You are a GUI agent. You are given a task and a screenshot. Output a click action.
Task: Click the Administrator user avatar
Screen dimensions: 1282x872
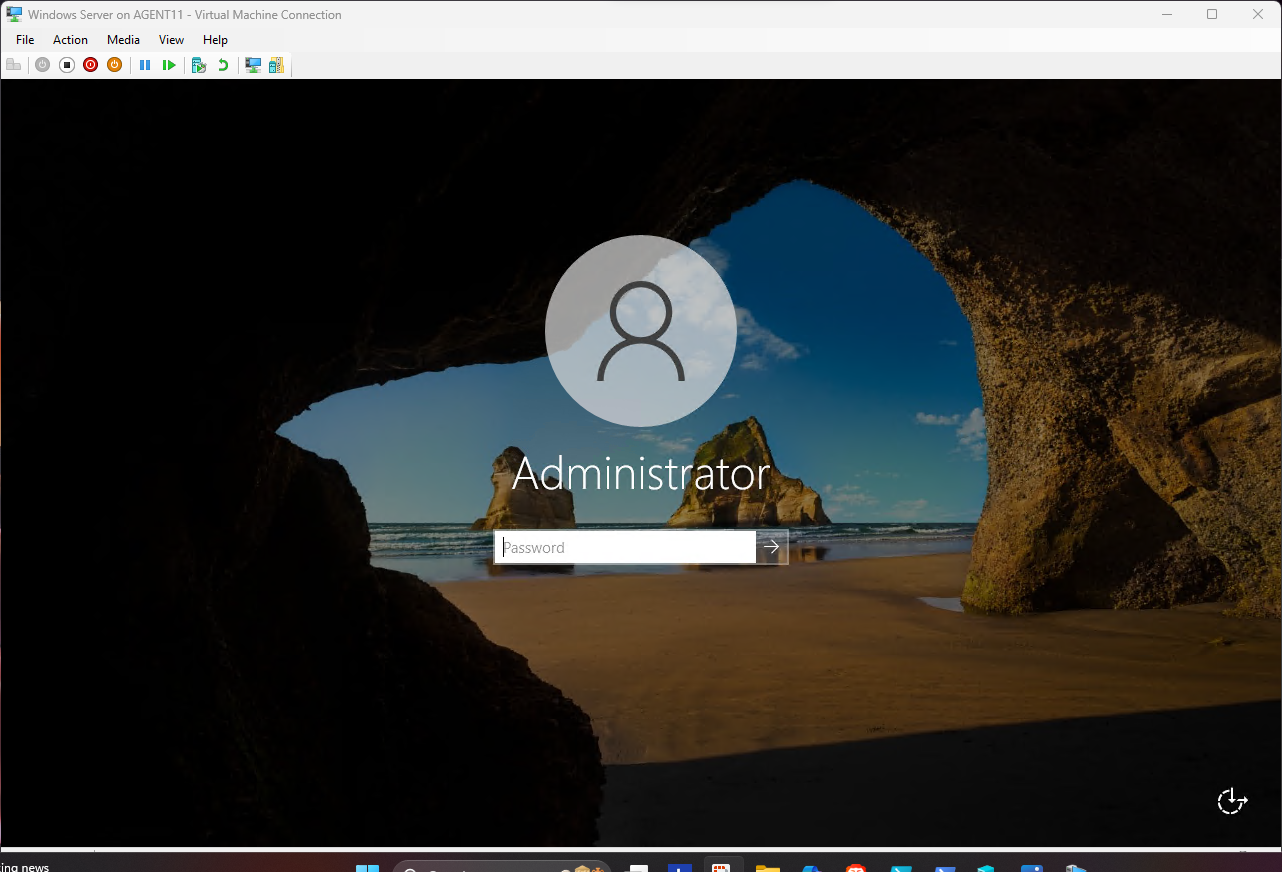[x=641, y=331]
